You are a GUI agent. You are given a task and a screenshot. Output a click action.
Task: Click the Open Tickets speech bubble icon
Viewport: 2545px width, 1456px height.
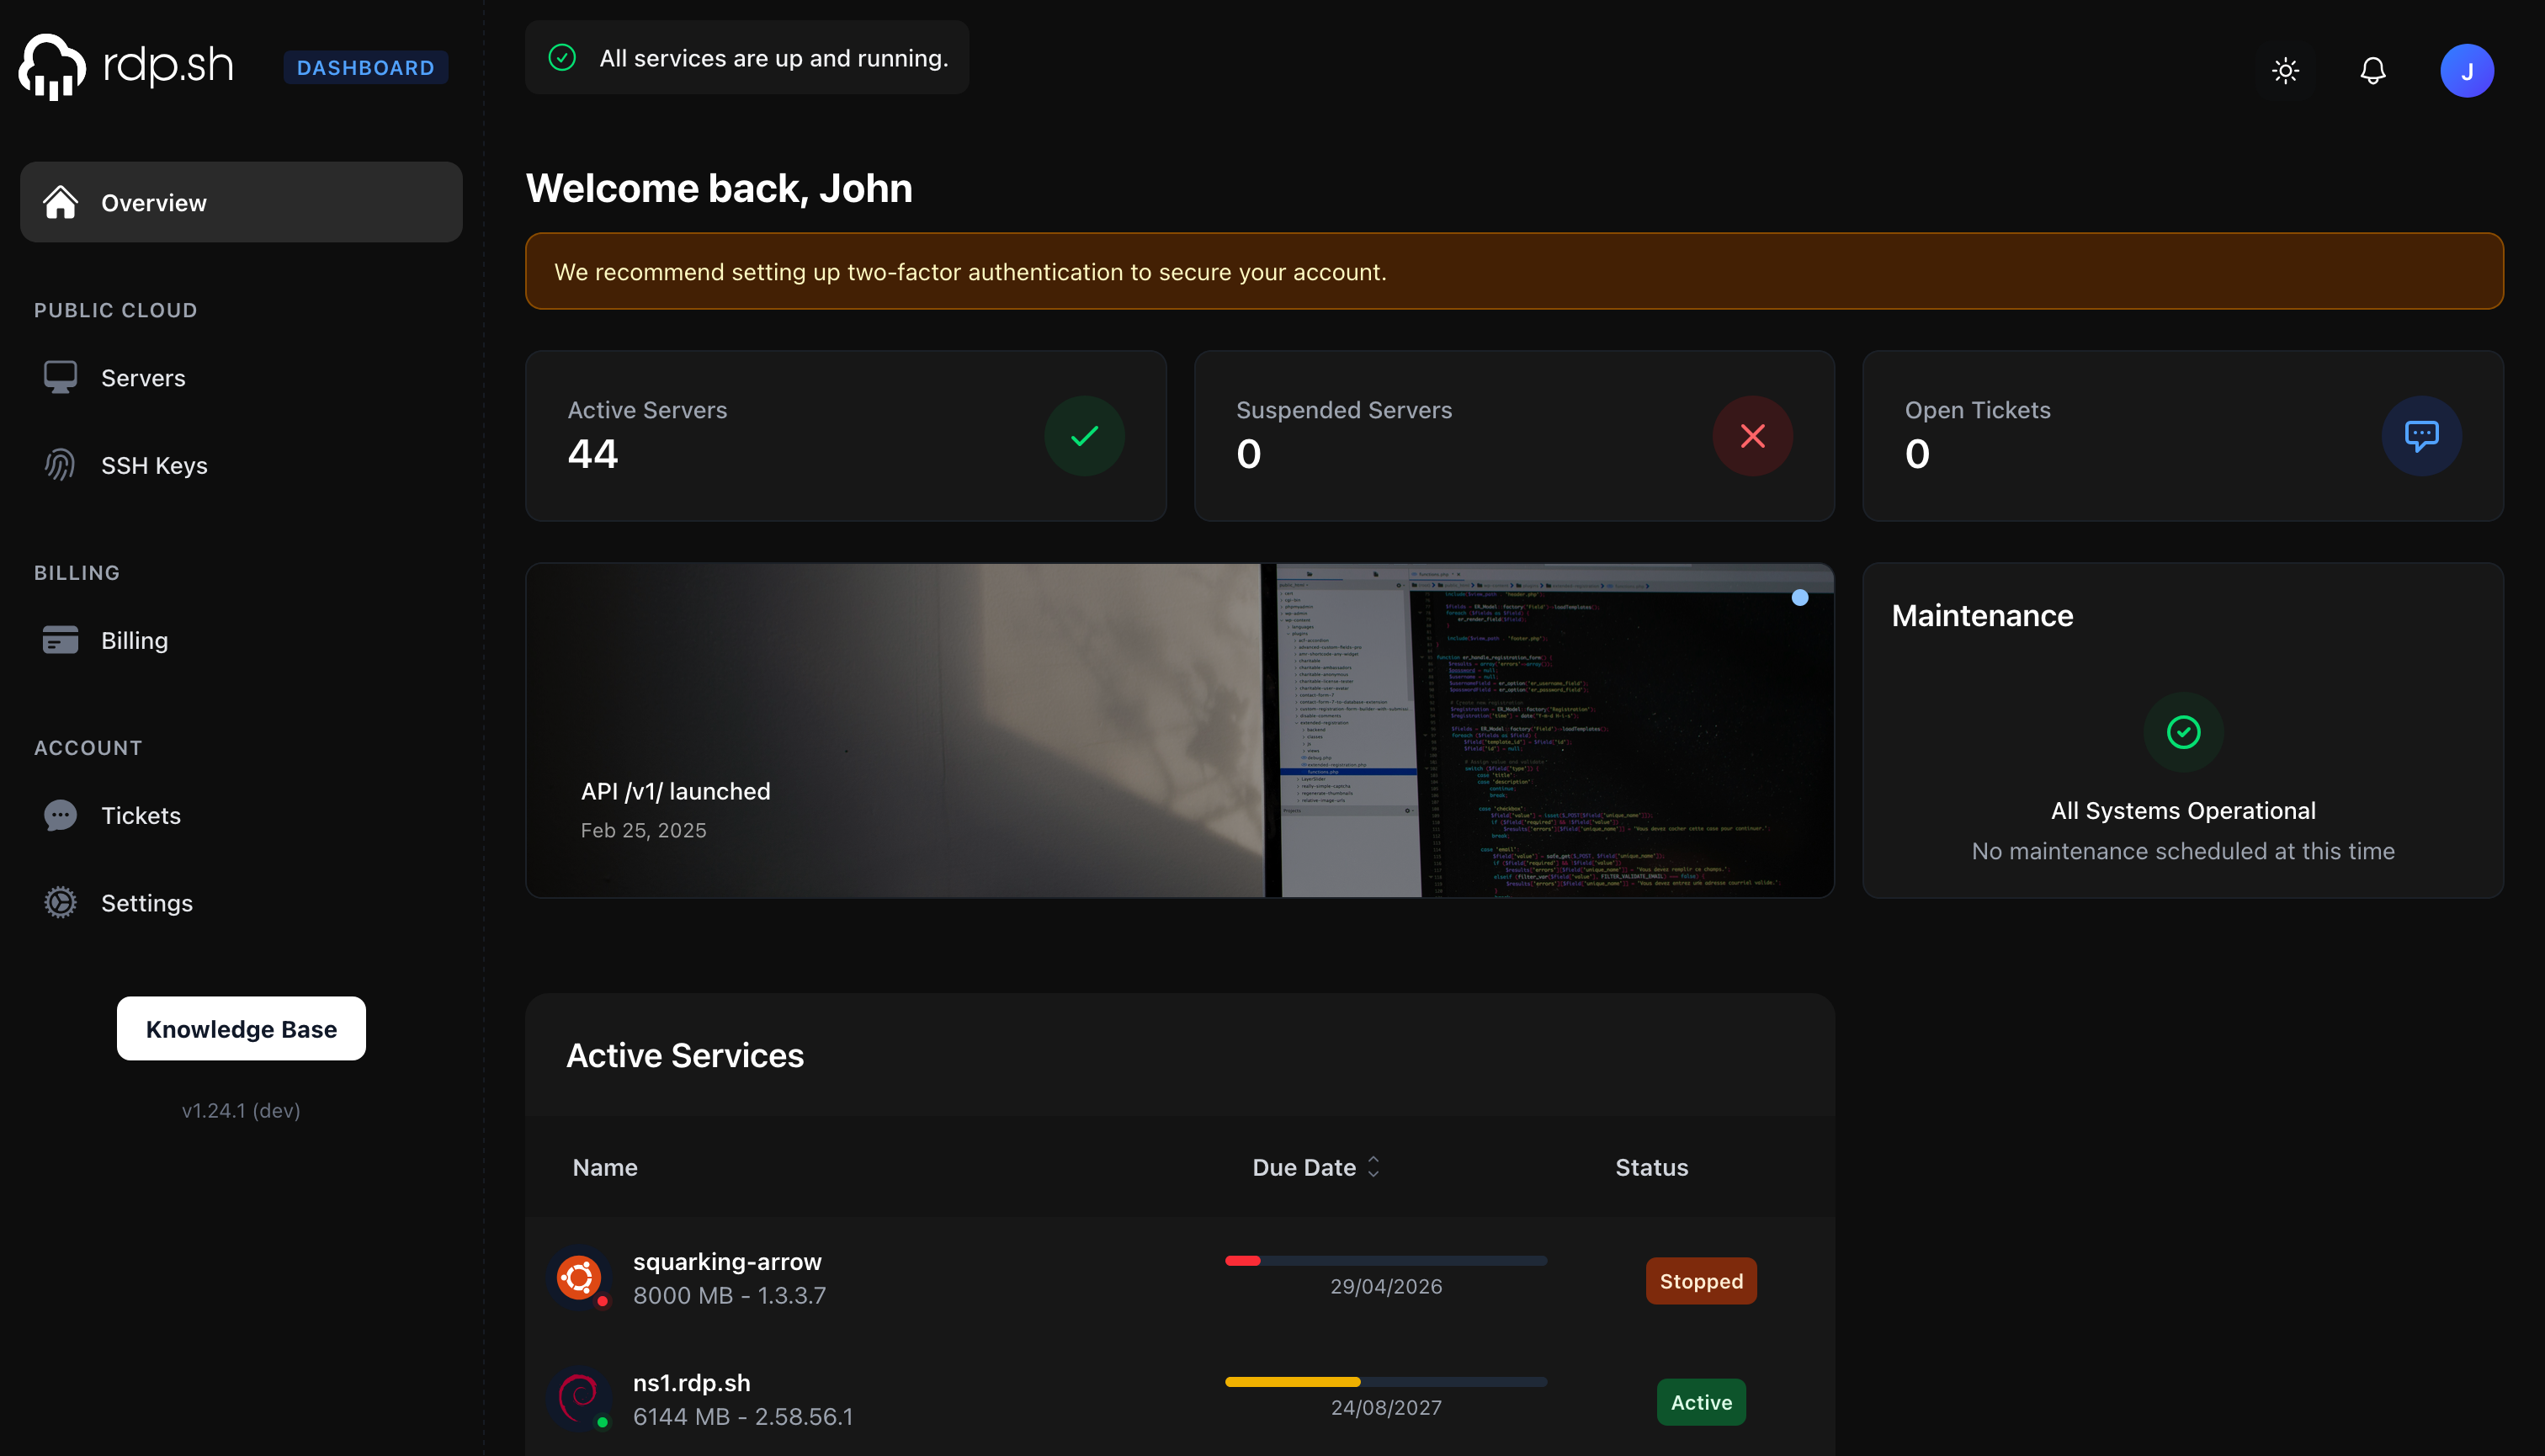coord(2421,436)
